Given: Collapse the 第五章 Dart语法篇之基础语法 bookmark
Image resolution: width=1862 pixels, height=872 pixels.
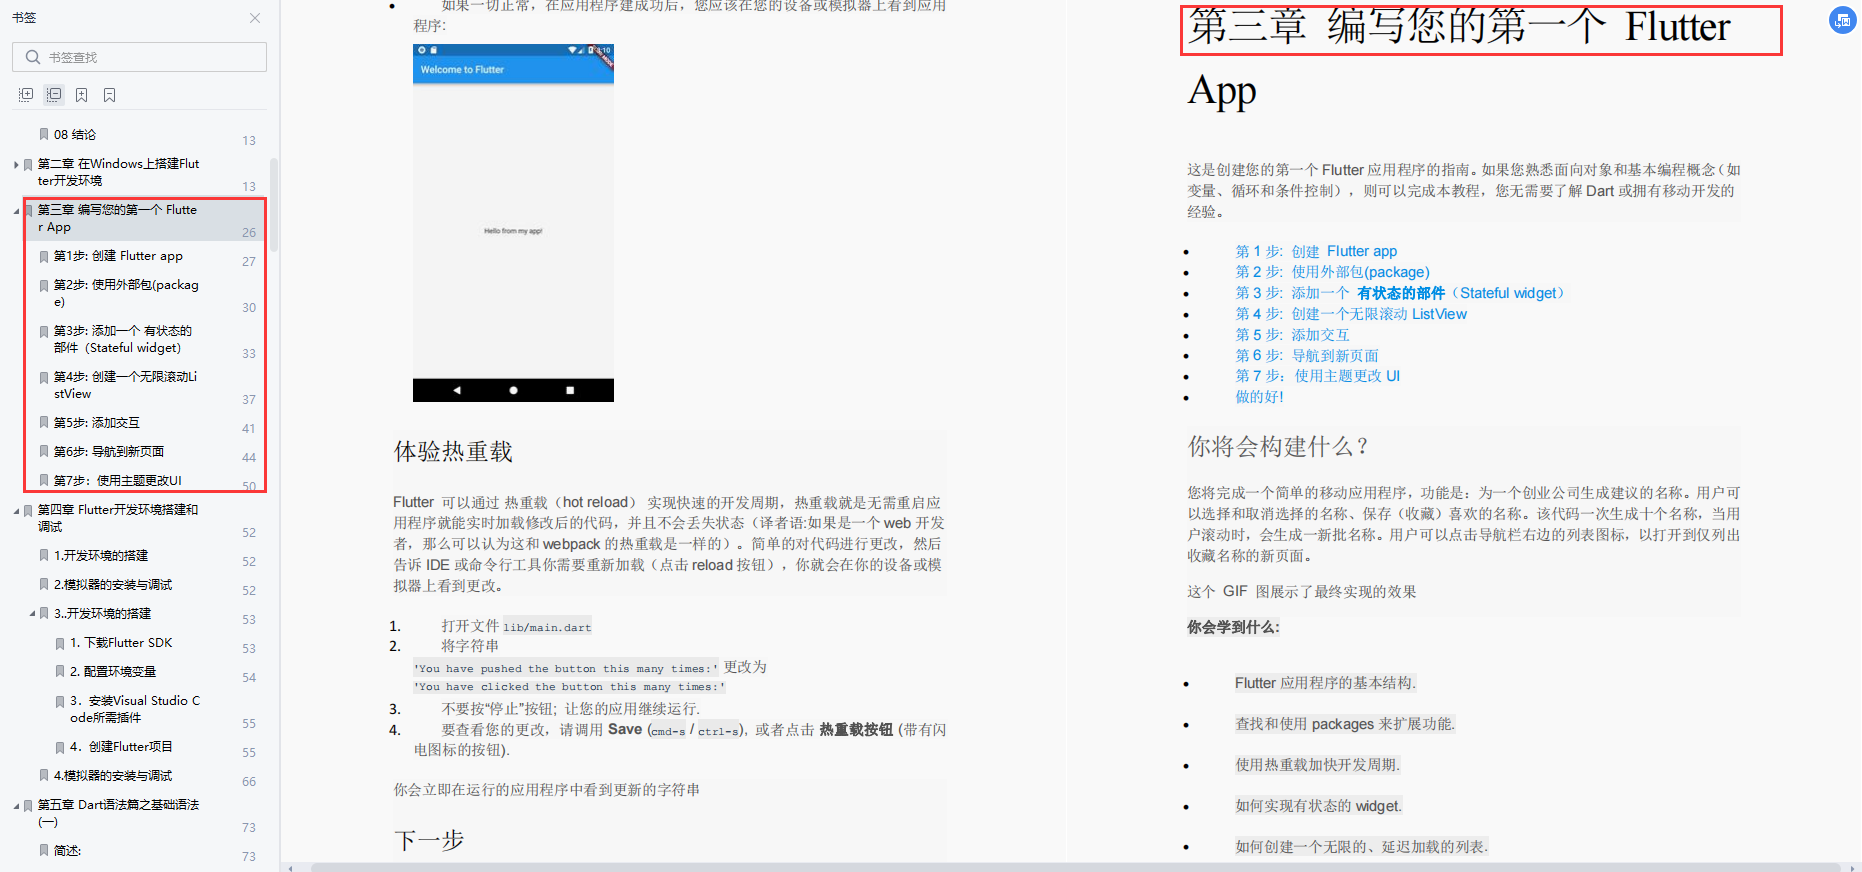Looking at the screenshot, I should [16, 805].
